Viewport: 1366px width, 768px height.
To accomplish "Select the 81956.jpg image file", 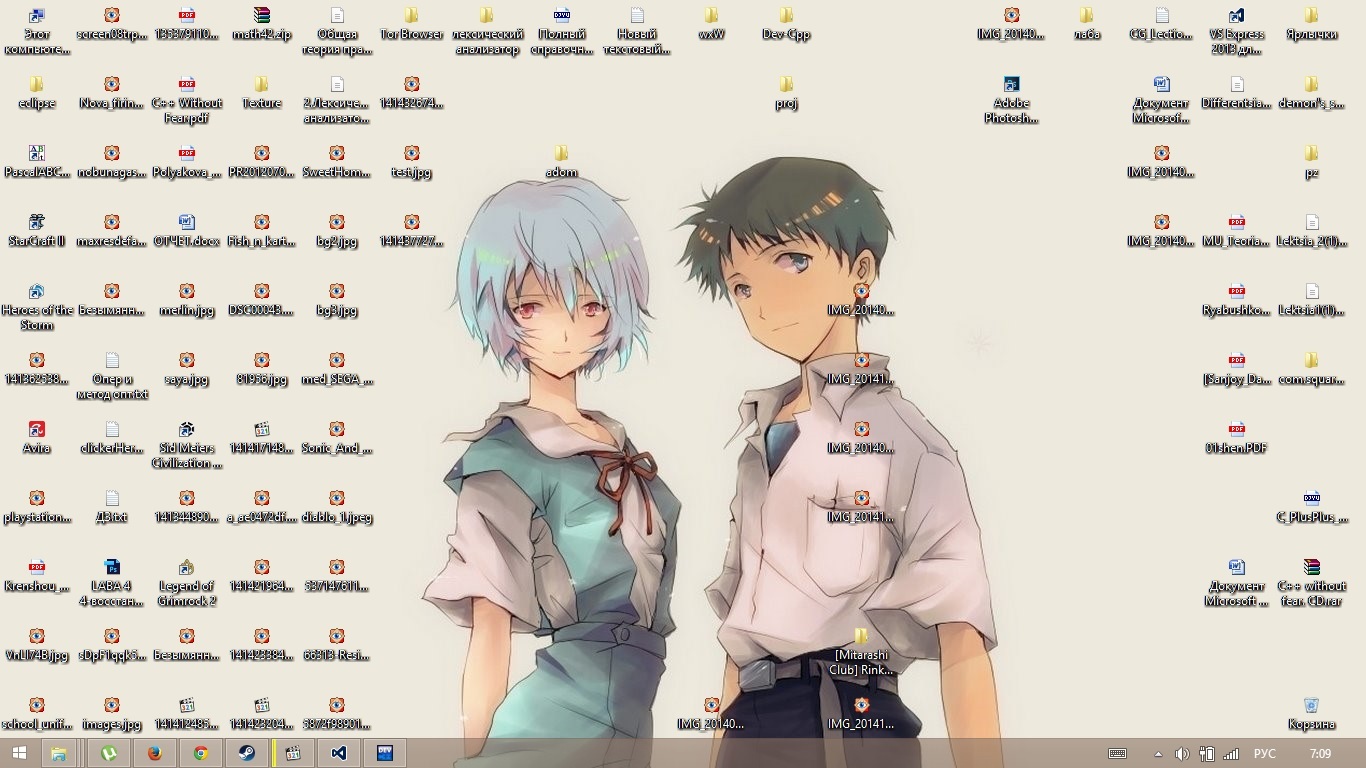I will (262, 369).
